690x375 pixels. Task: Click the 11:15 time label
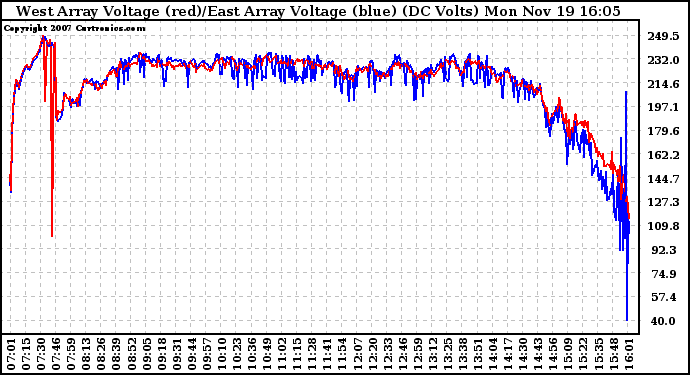tap(297, 354)
